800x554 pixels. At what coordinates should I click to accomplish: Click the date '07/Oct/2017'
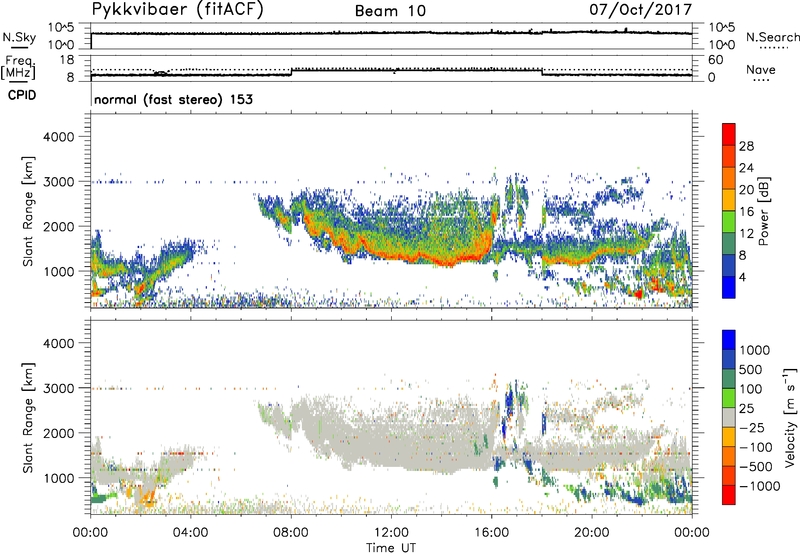click(640, 10)
